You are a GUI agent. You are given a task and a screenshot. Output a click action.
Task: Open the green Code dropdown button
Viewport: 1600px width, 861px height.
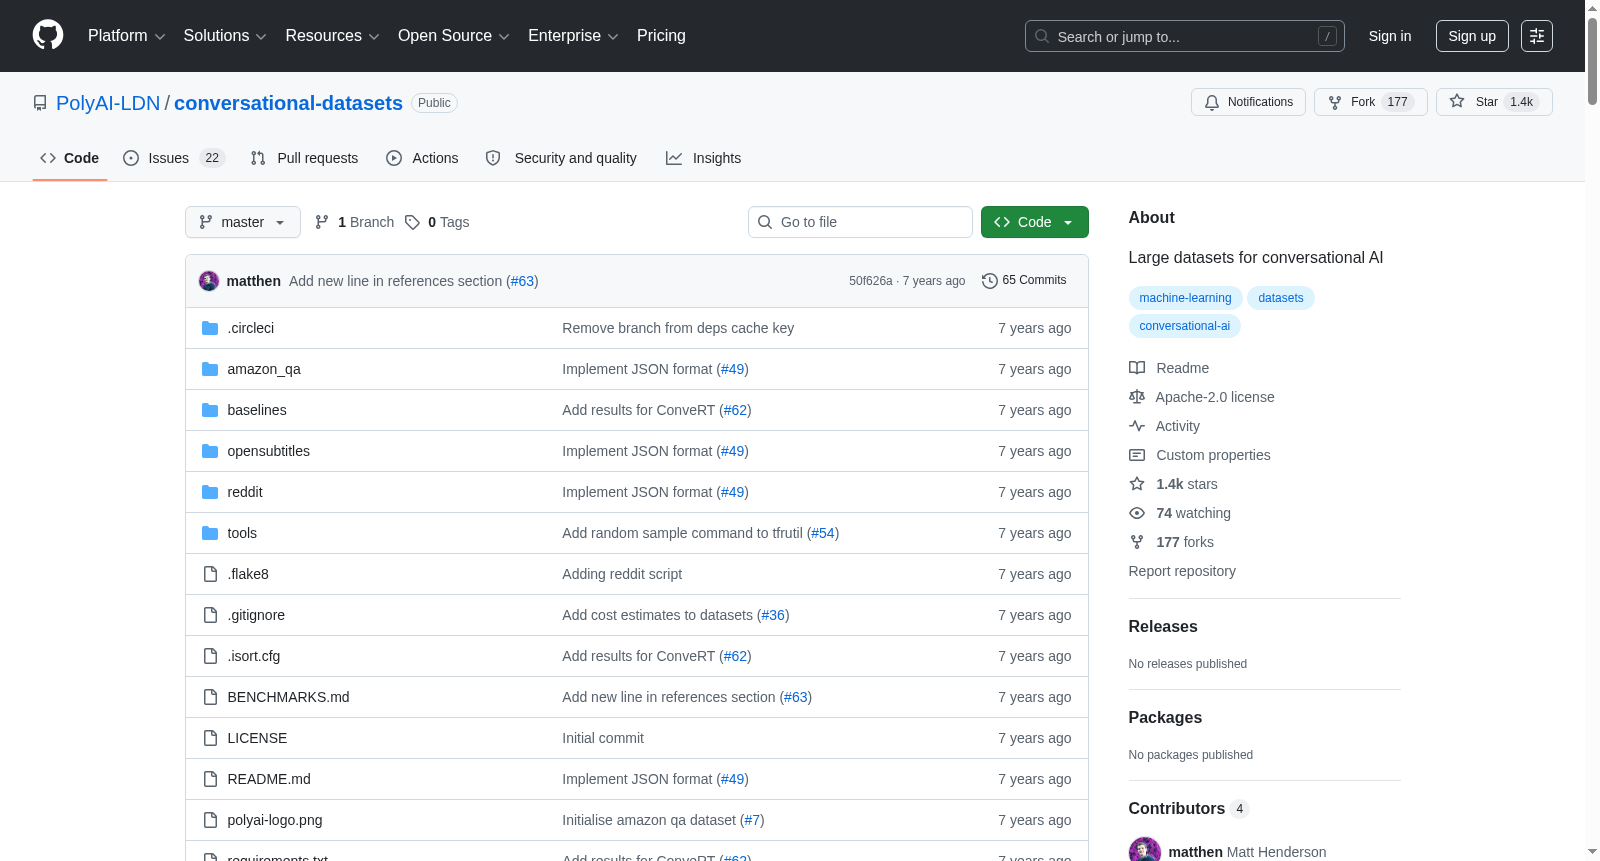tap(1035, 222)
